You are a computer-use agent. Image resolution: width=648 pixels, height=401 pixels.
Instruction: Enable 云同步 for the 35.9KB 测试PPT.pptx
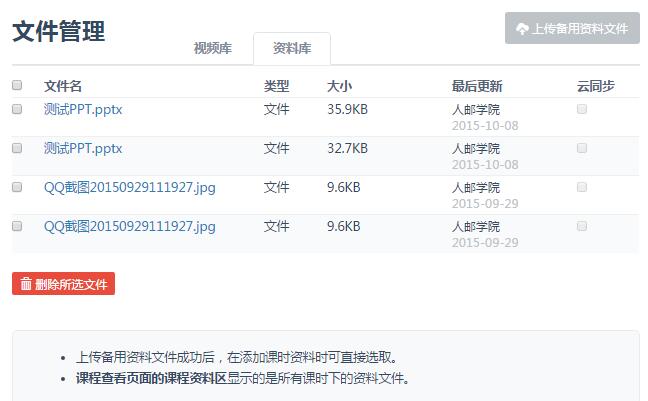point(582,109)
